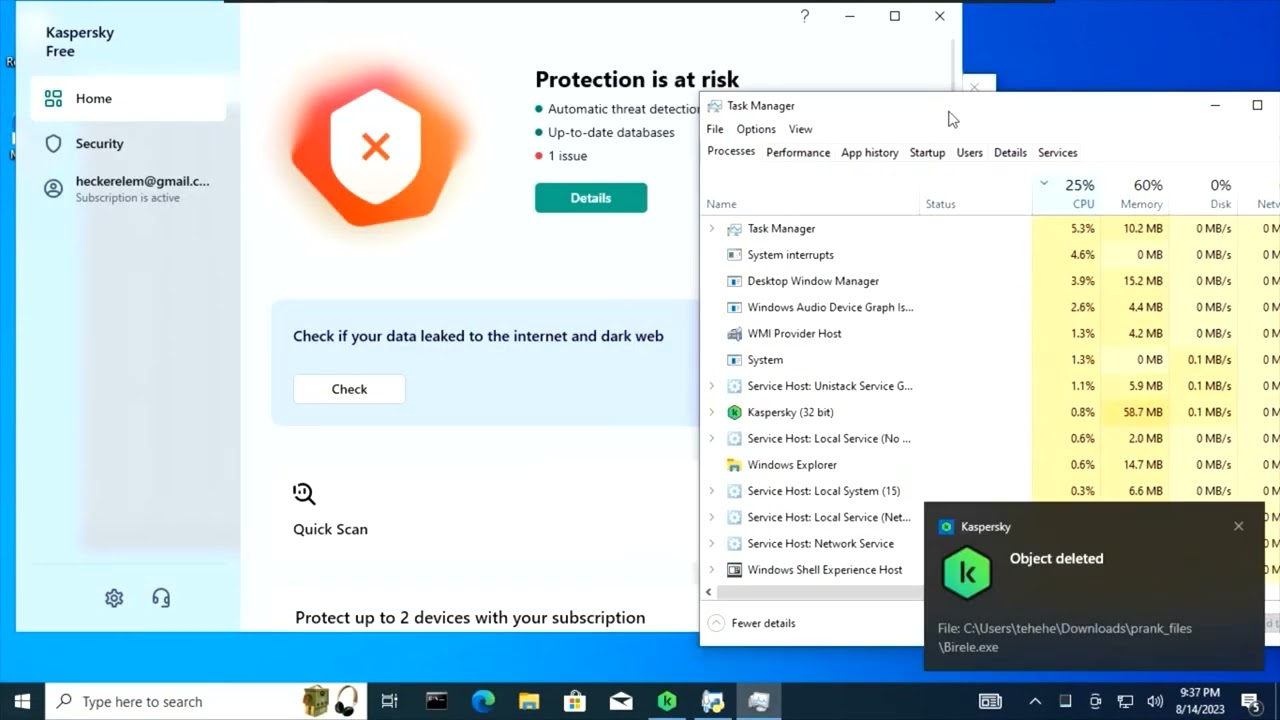The height and width of the screenshot is (720, 1280).
Task: Open the Security section in Kaspersky sidebar
Action: [128, 143]
